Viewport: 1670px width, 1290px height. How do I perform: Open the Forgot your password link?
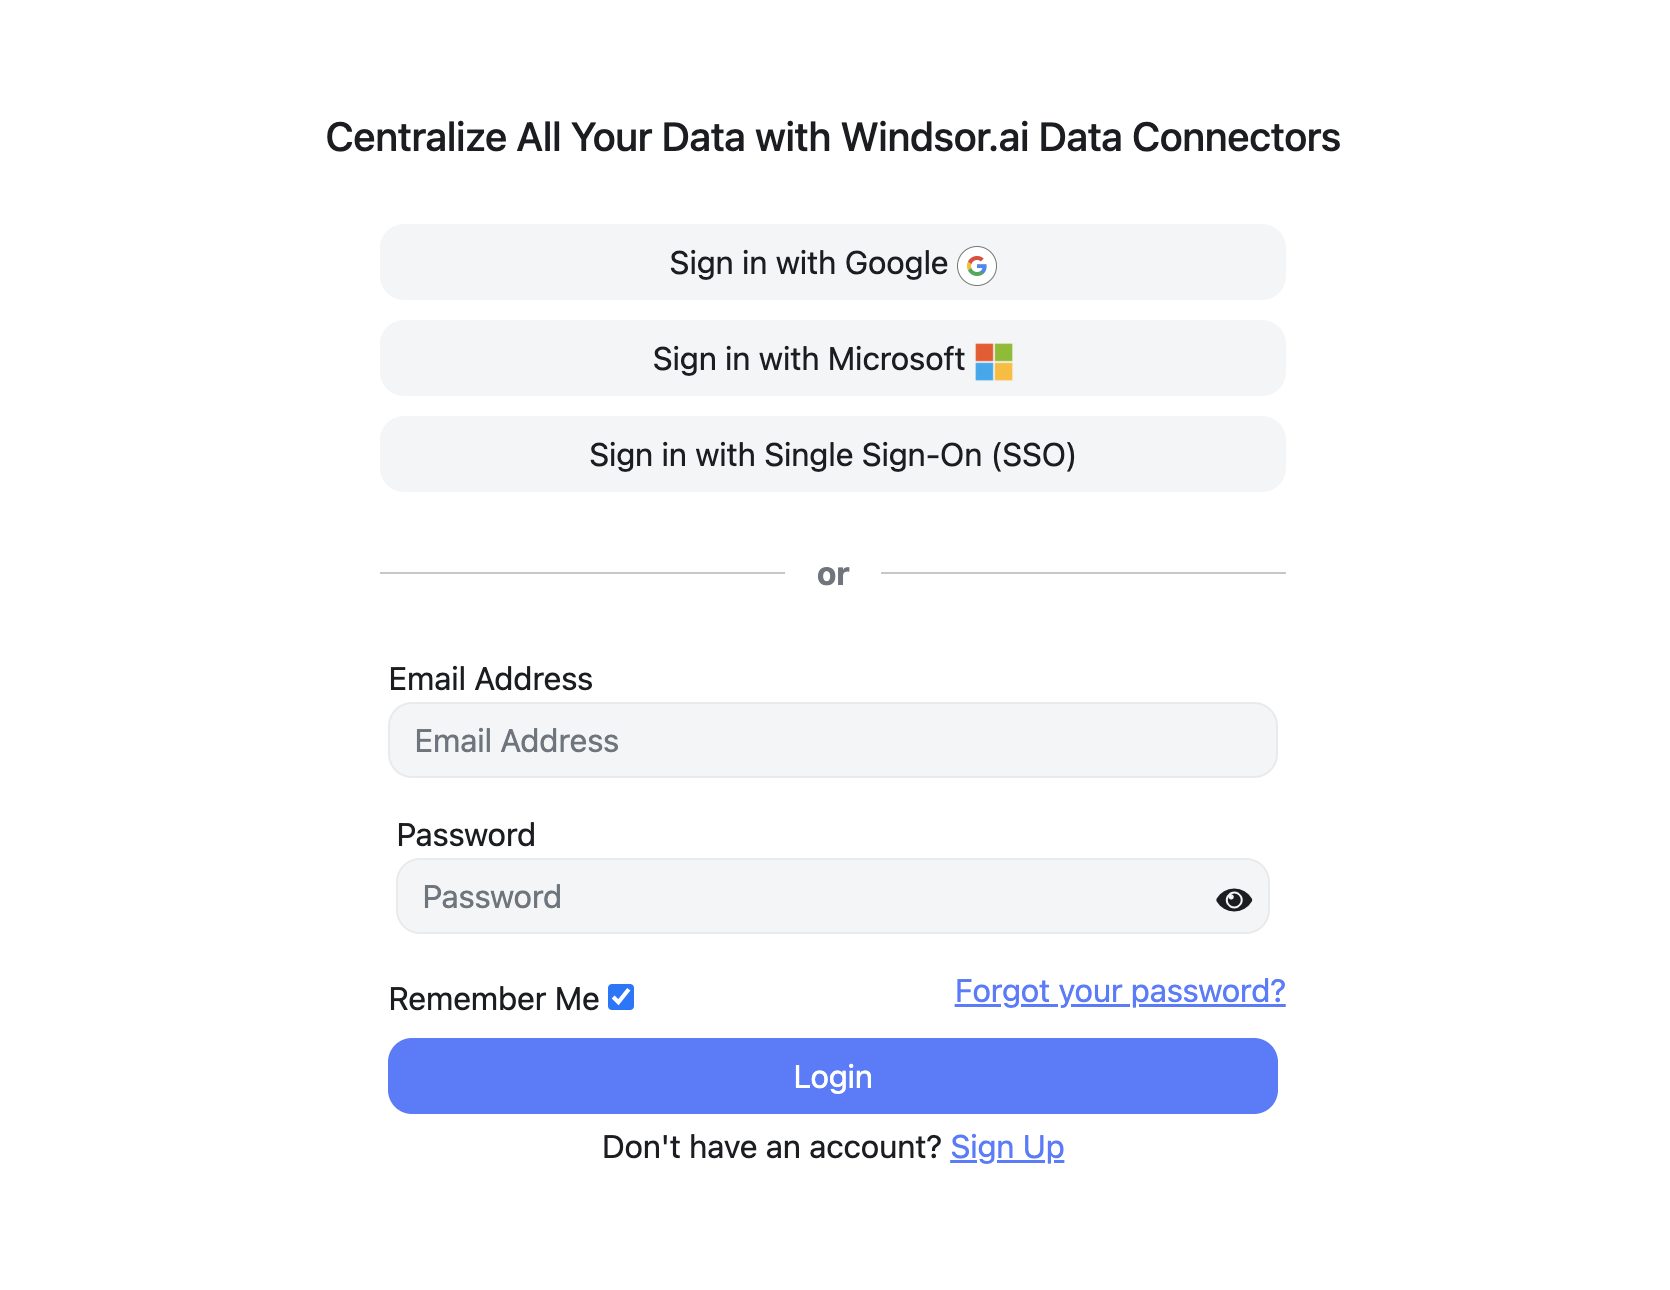click(x=1119, y=991)
